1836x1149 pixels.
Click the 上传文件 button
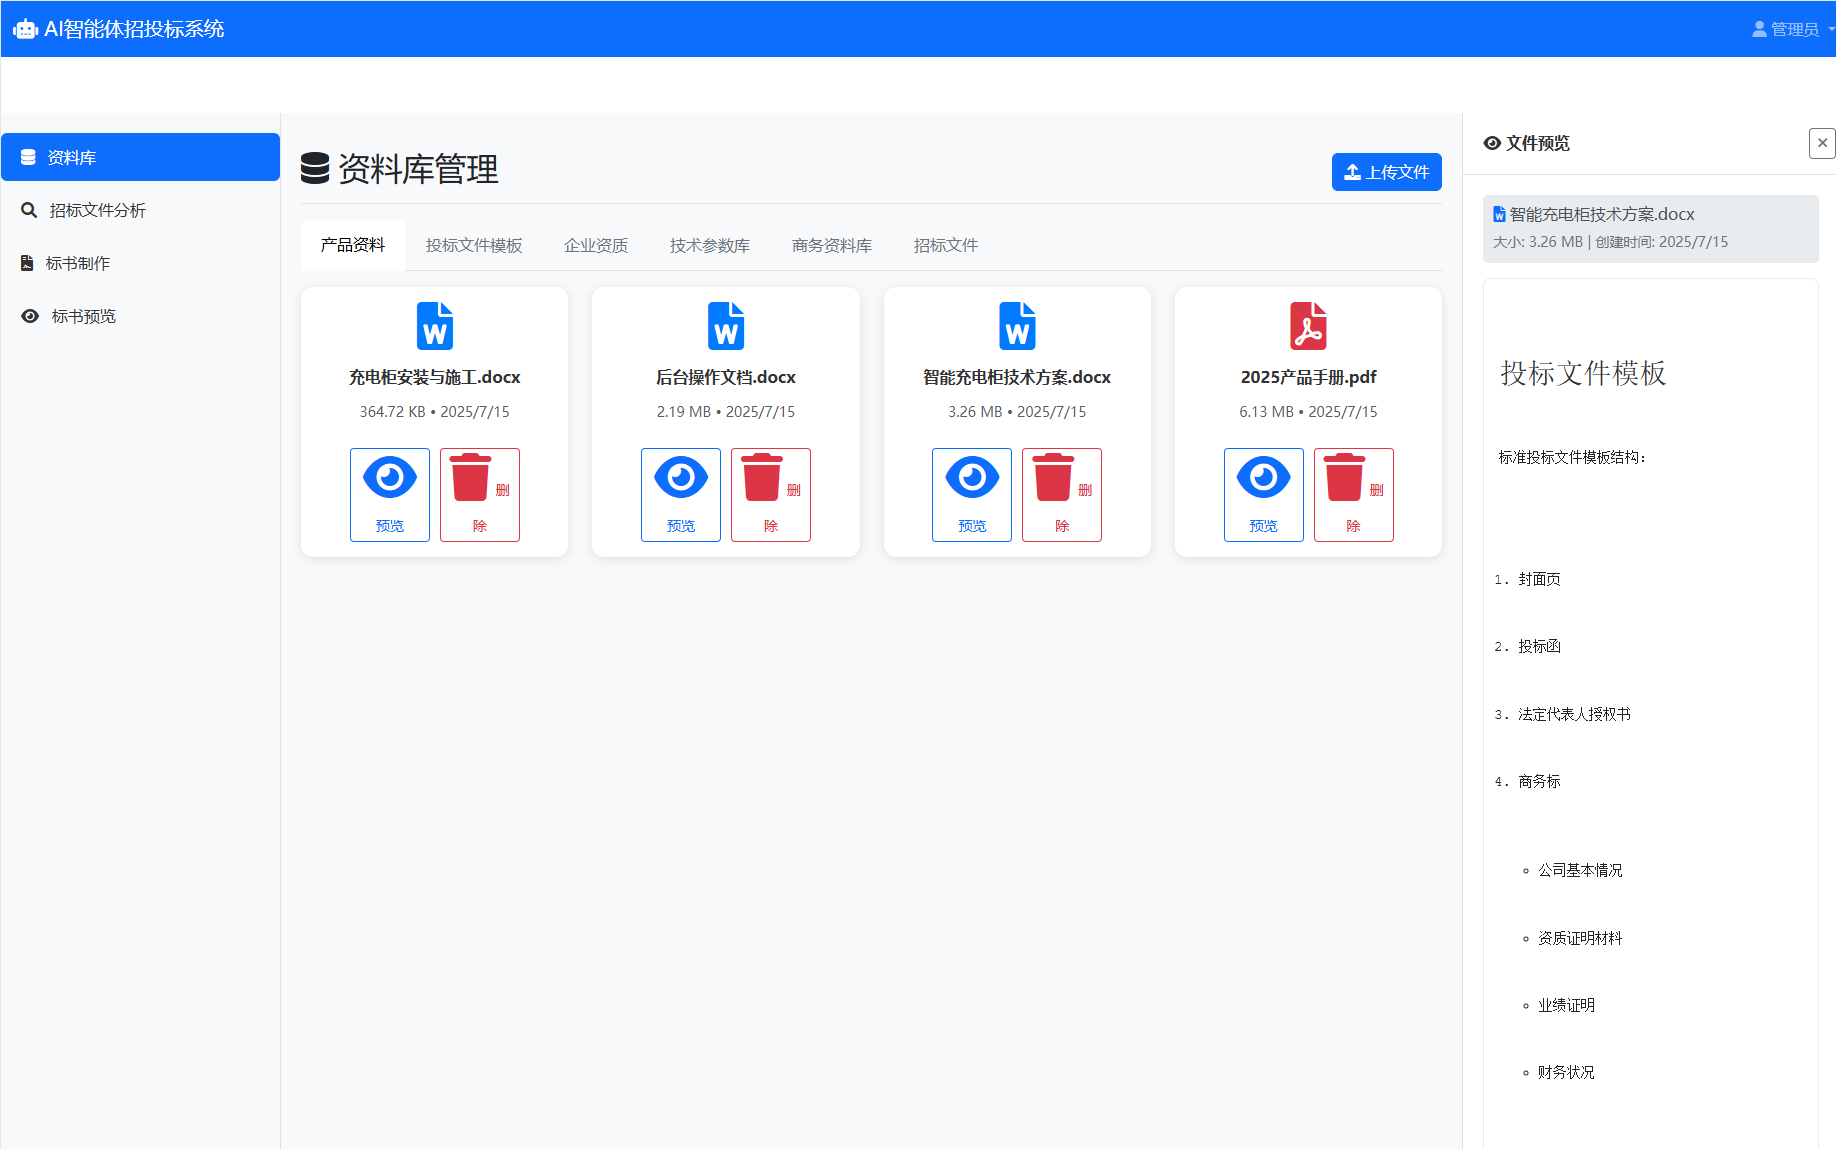[x=1386, y=172]
